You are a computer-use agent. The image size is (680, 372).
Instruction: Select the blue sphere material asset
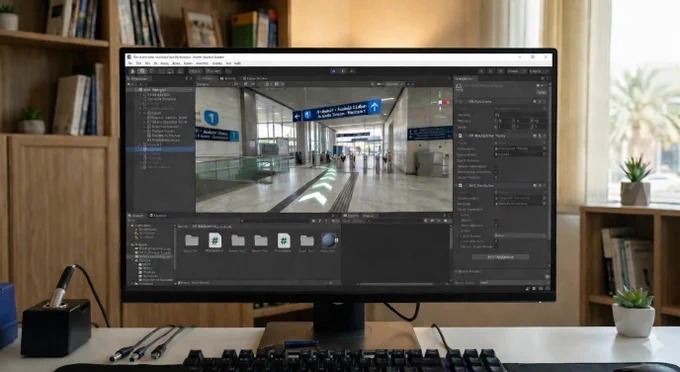[x=328, y=240]
